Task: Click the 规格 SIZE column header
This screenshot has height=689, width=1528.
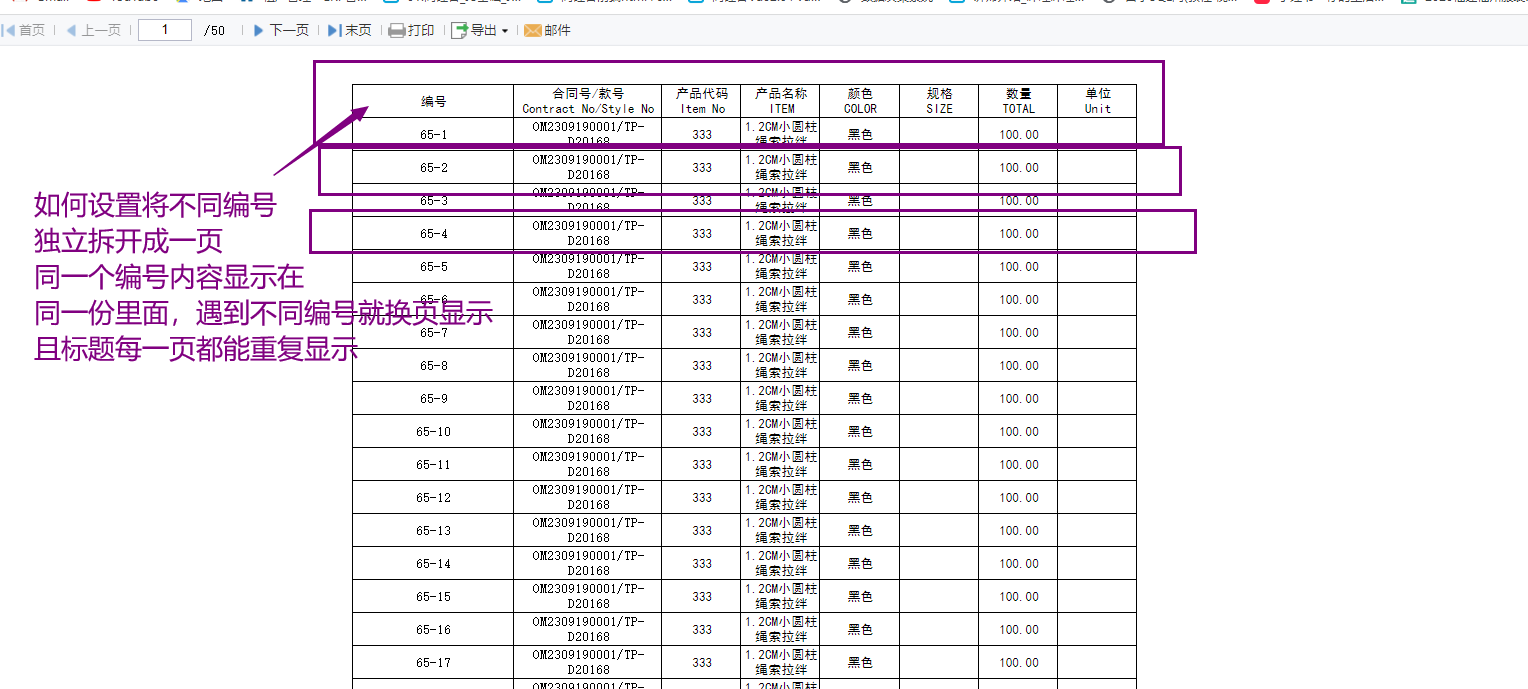Action: click(939, 101)
